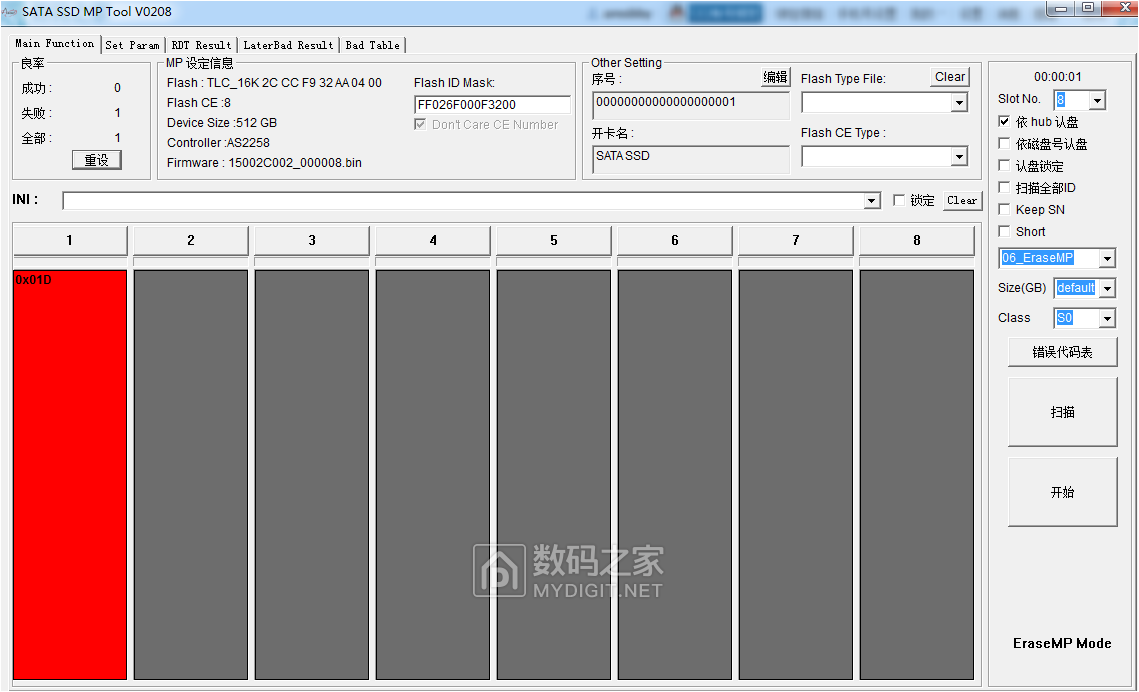Image resolution: width=1139 pixels, height=692 pixels.
Task: Click the Flash ID Mask input field
Action: click(492, 105)
